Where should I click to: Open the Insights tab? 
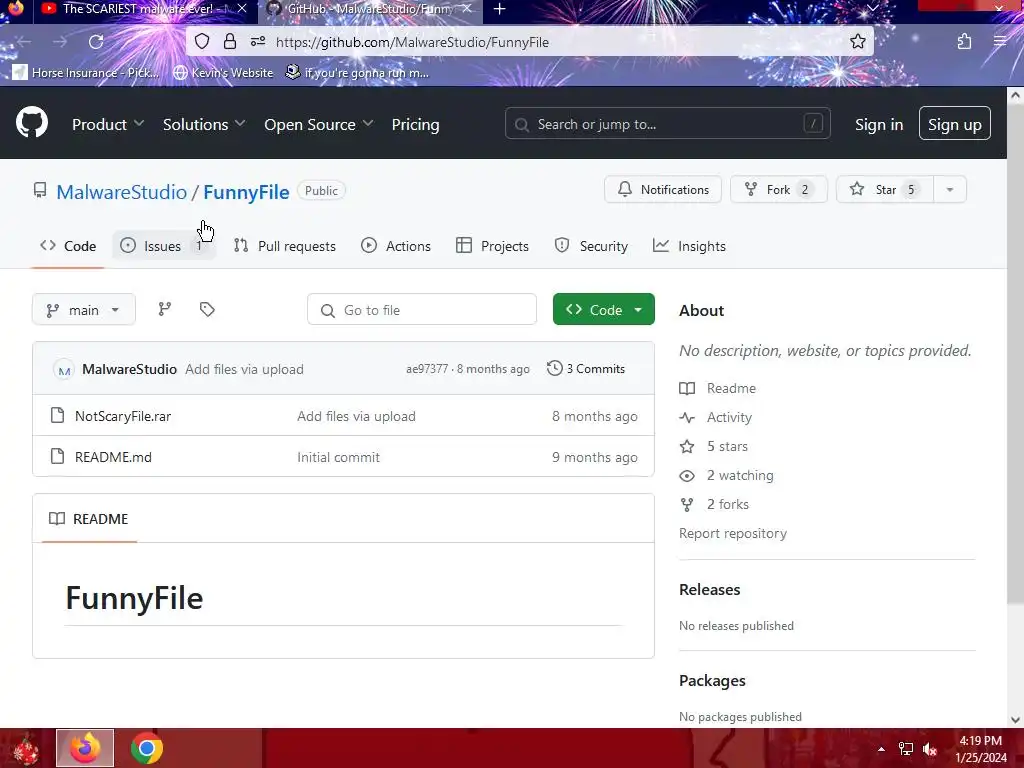tap(689, 246)
